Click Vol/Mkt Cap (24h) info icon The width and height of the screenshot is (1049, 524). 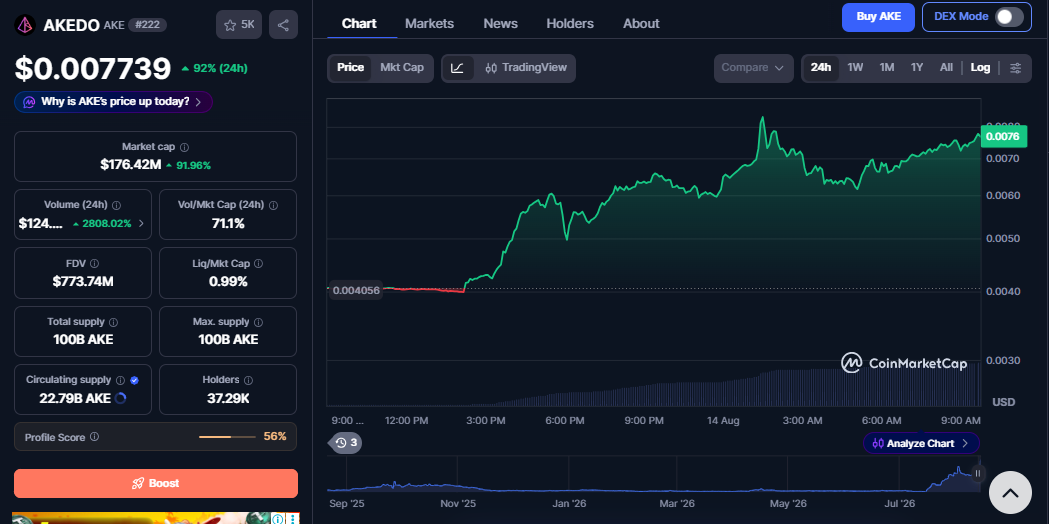pos(273,205)
